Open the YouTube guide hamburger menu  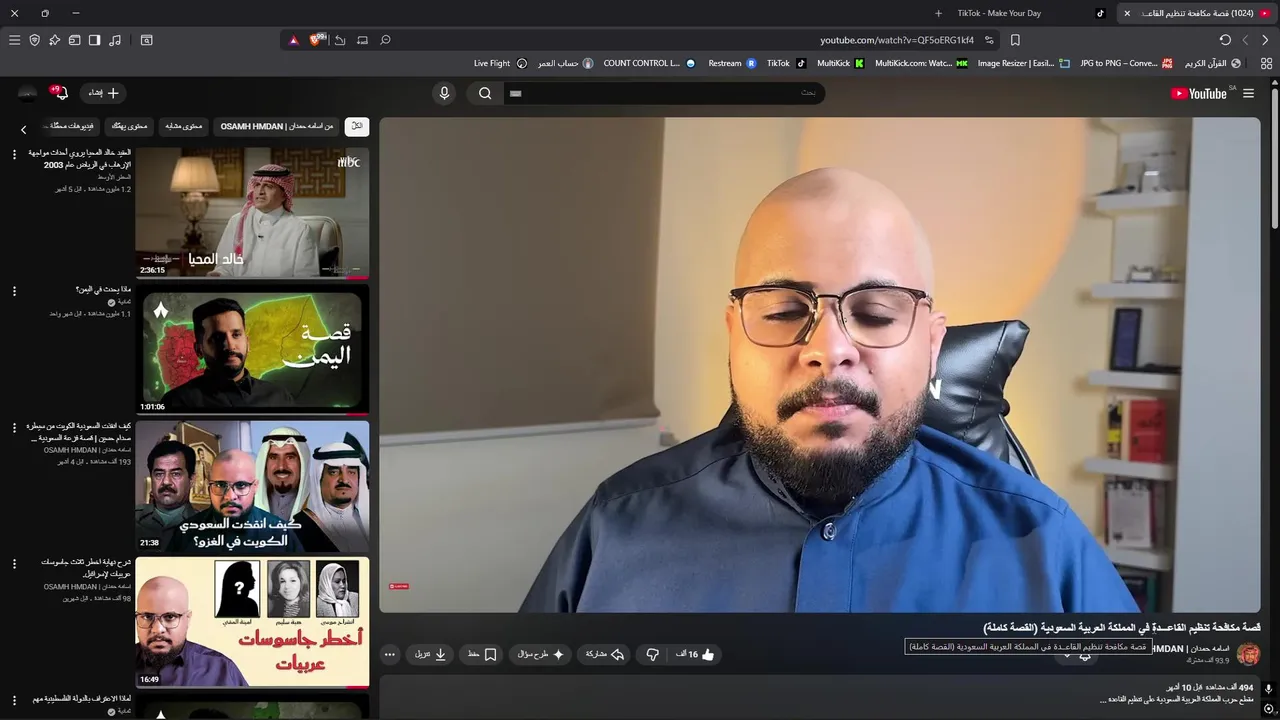coord(1248,93)
